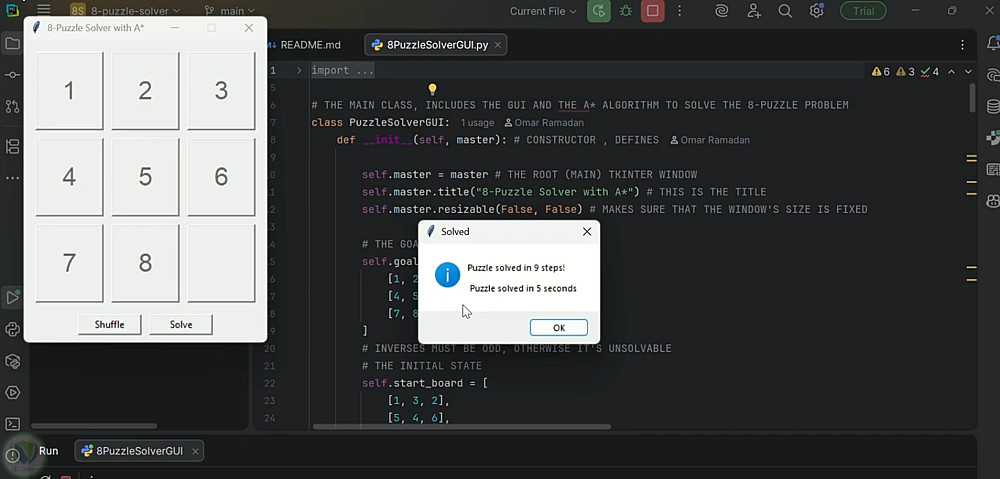Open the 8-puzzle-solver project dropdown
Image resolution: width=1000 pixels, height=479 pixels.
click(126, 11)
